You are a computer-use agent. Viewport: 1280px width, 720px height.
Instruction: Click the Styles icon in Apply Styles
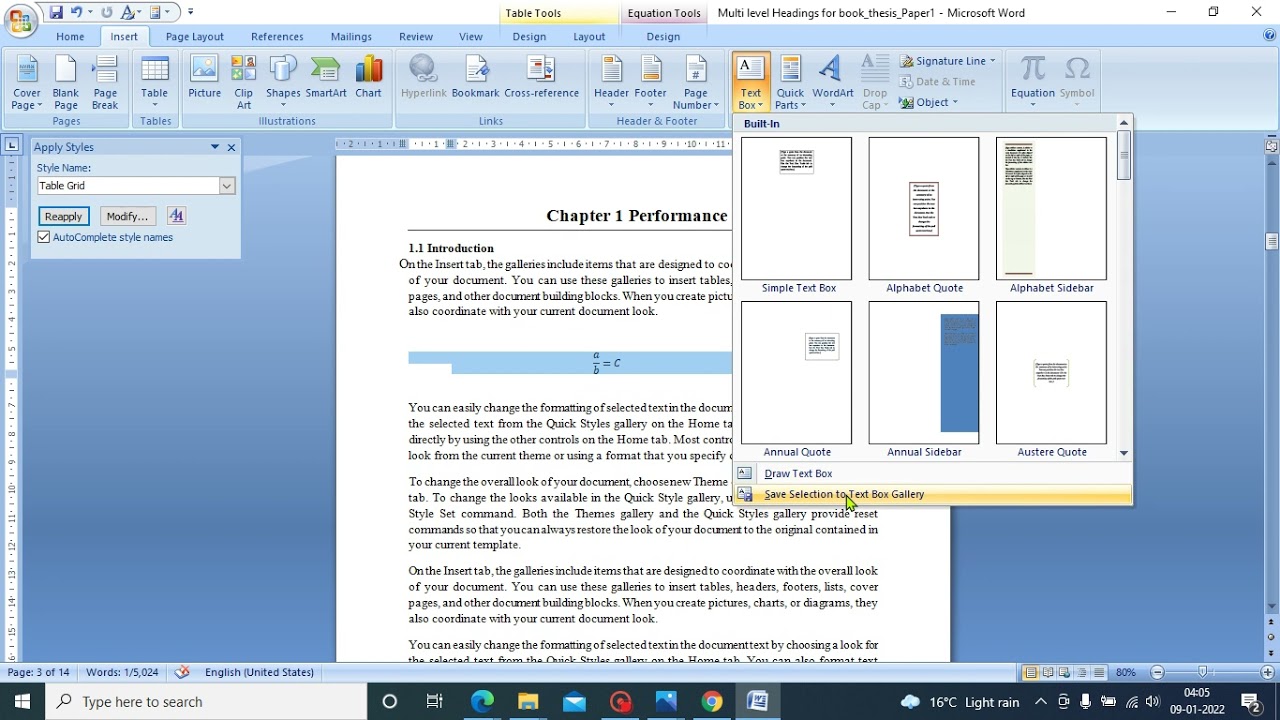176,216
